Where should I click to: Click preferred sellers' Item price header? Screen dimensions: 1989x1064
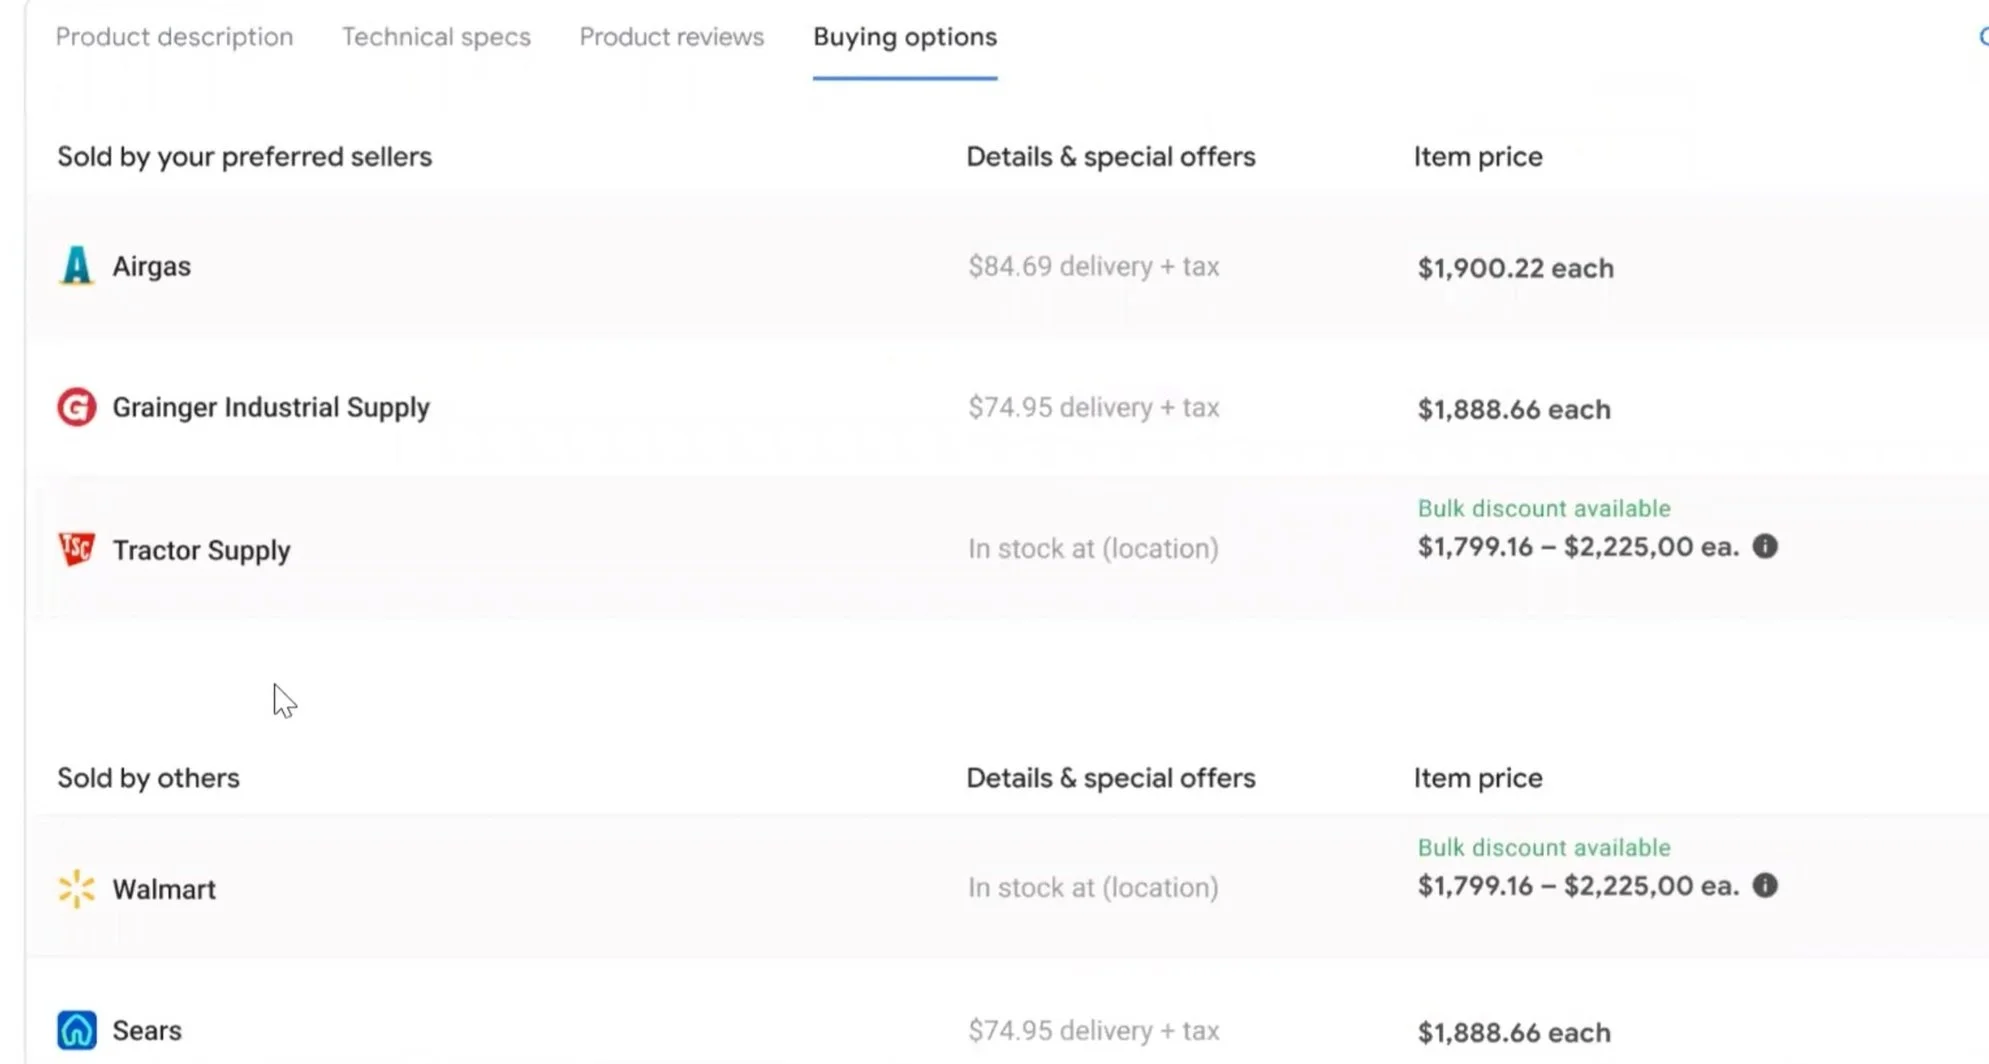pyautogui.click(x=1477, y=157)
